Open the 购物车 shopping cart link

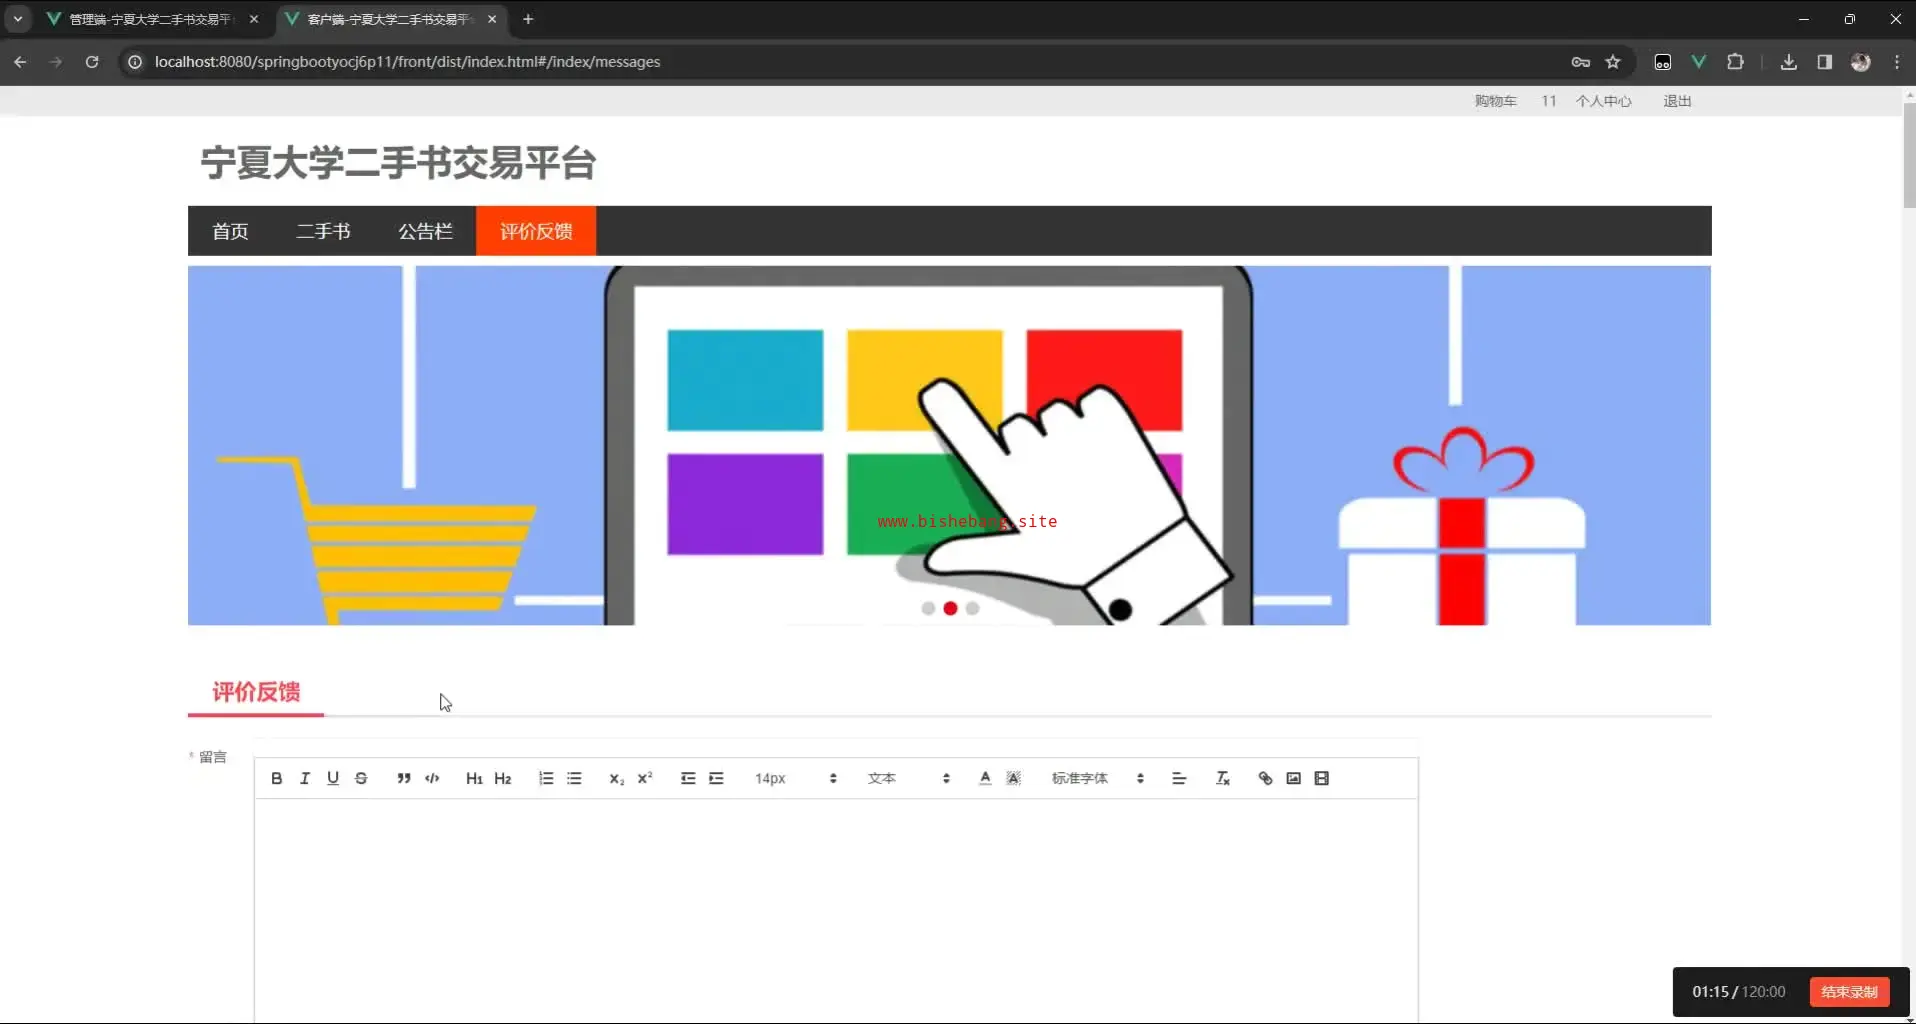point(1495,101)
